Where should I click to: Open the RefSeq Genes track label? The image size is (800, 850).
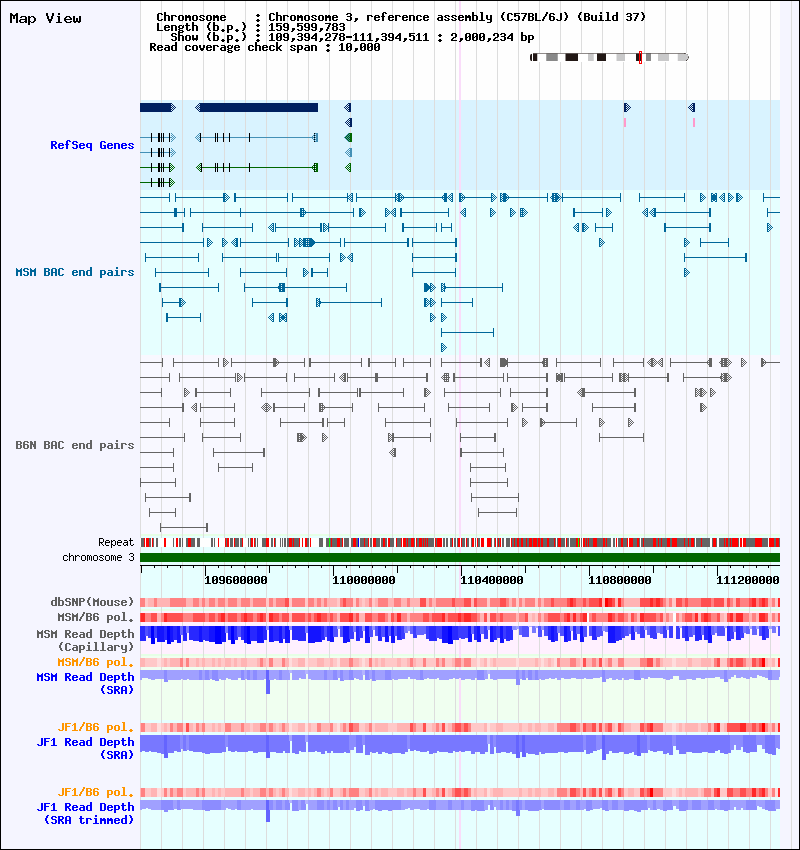click(x=92, y=145)
